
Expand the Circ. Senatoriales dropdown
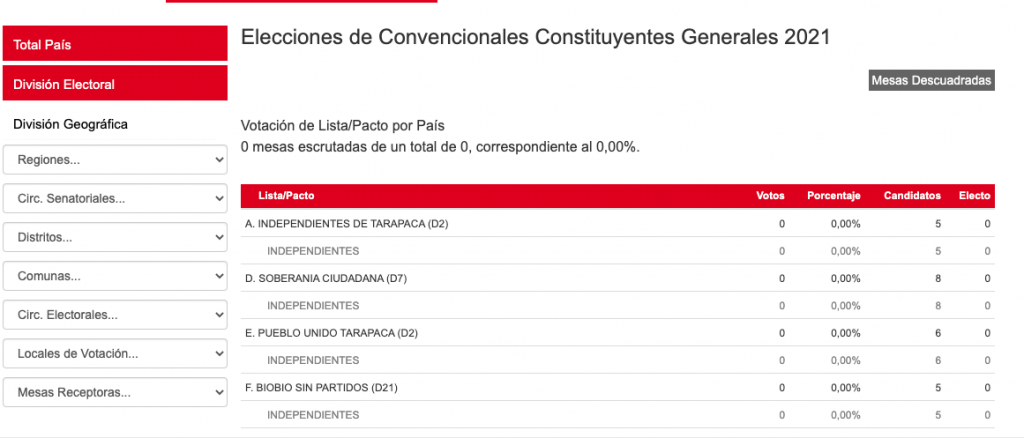click(x=115, y=199)
